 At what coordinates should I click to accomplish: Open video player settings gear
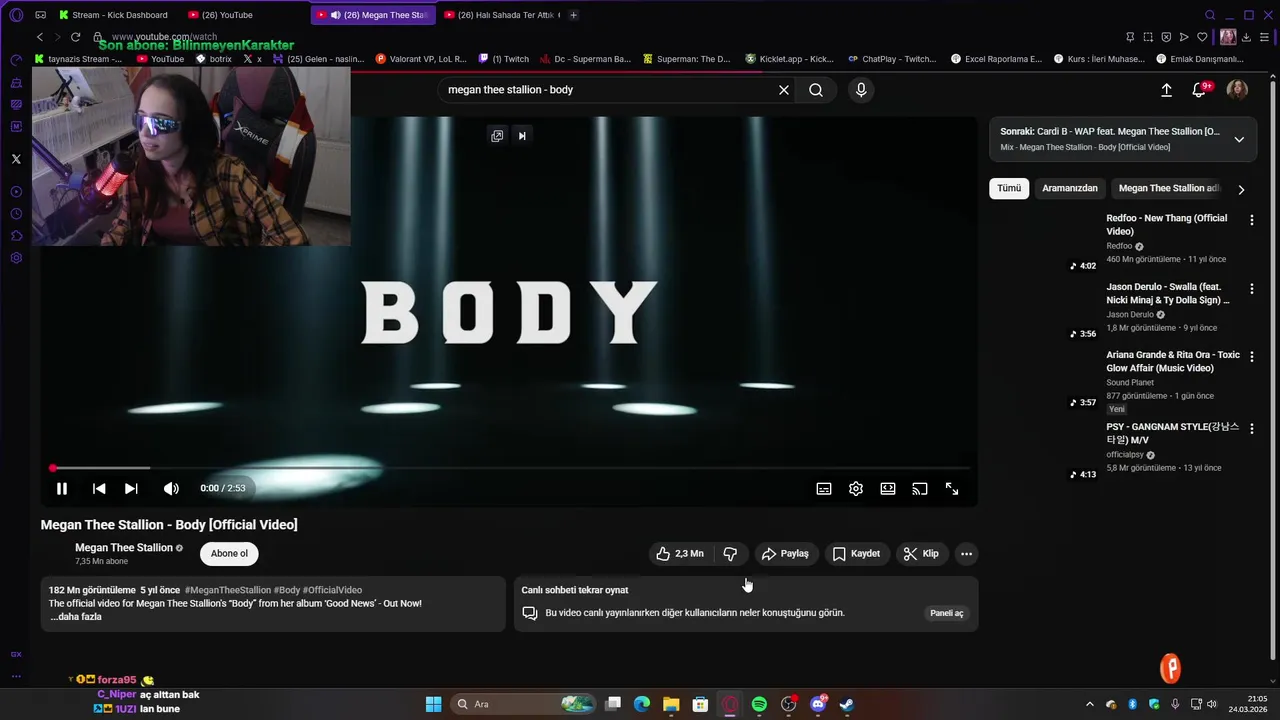(856, 489)
